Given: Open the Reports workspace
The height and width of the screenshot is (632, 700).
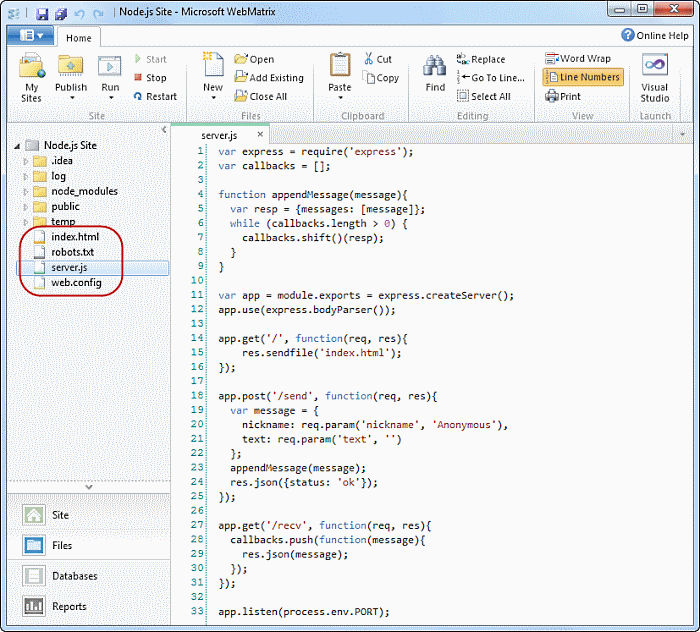Looking at the screenshot, I should pyautogui.click(x=69, y=606).
